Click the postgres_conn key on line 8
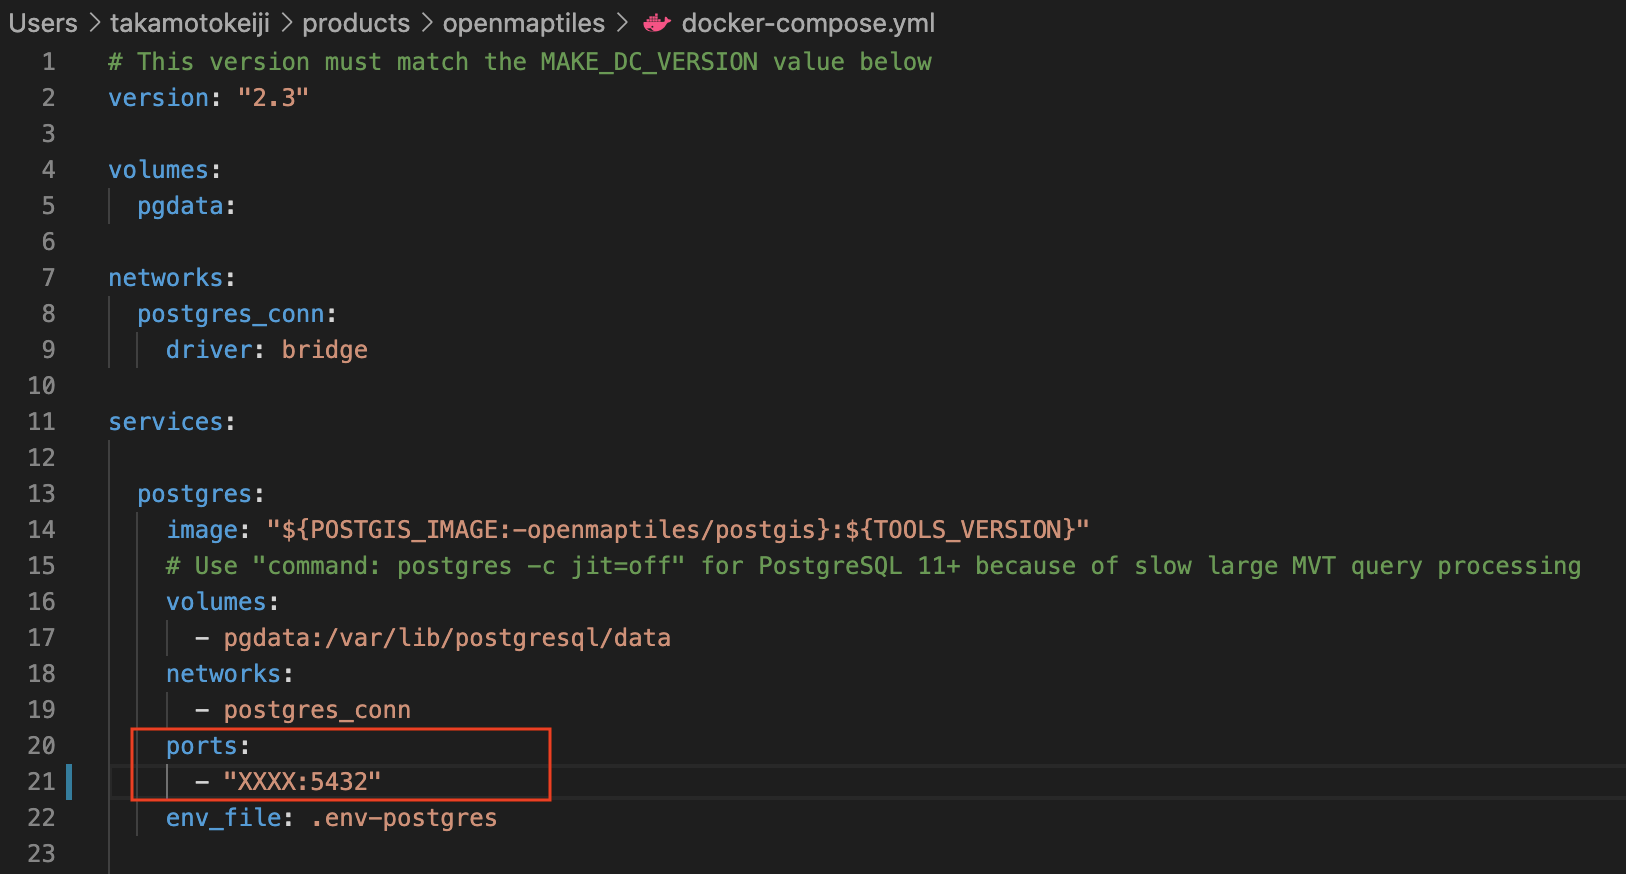The width and height of the screenshot is (1626, 874). point(230,314)
